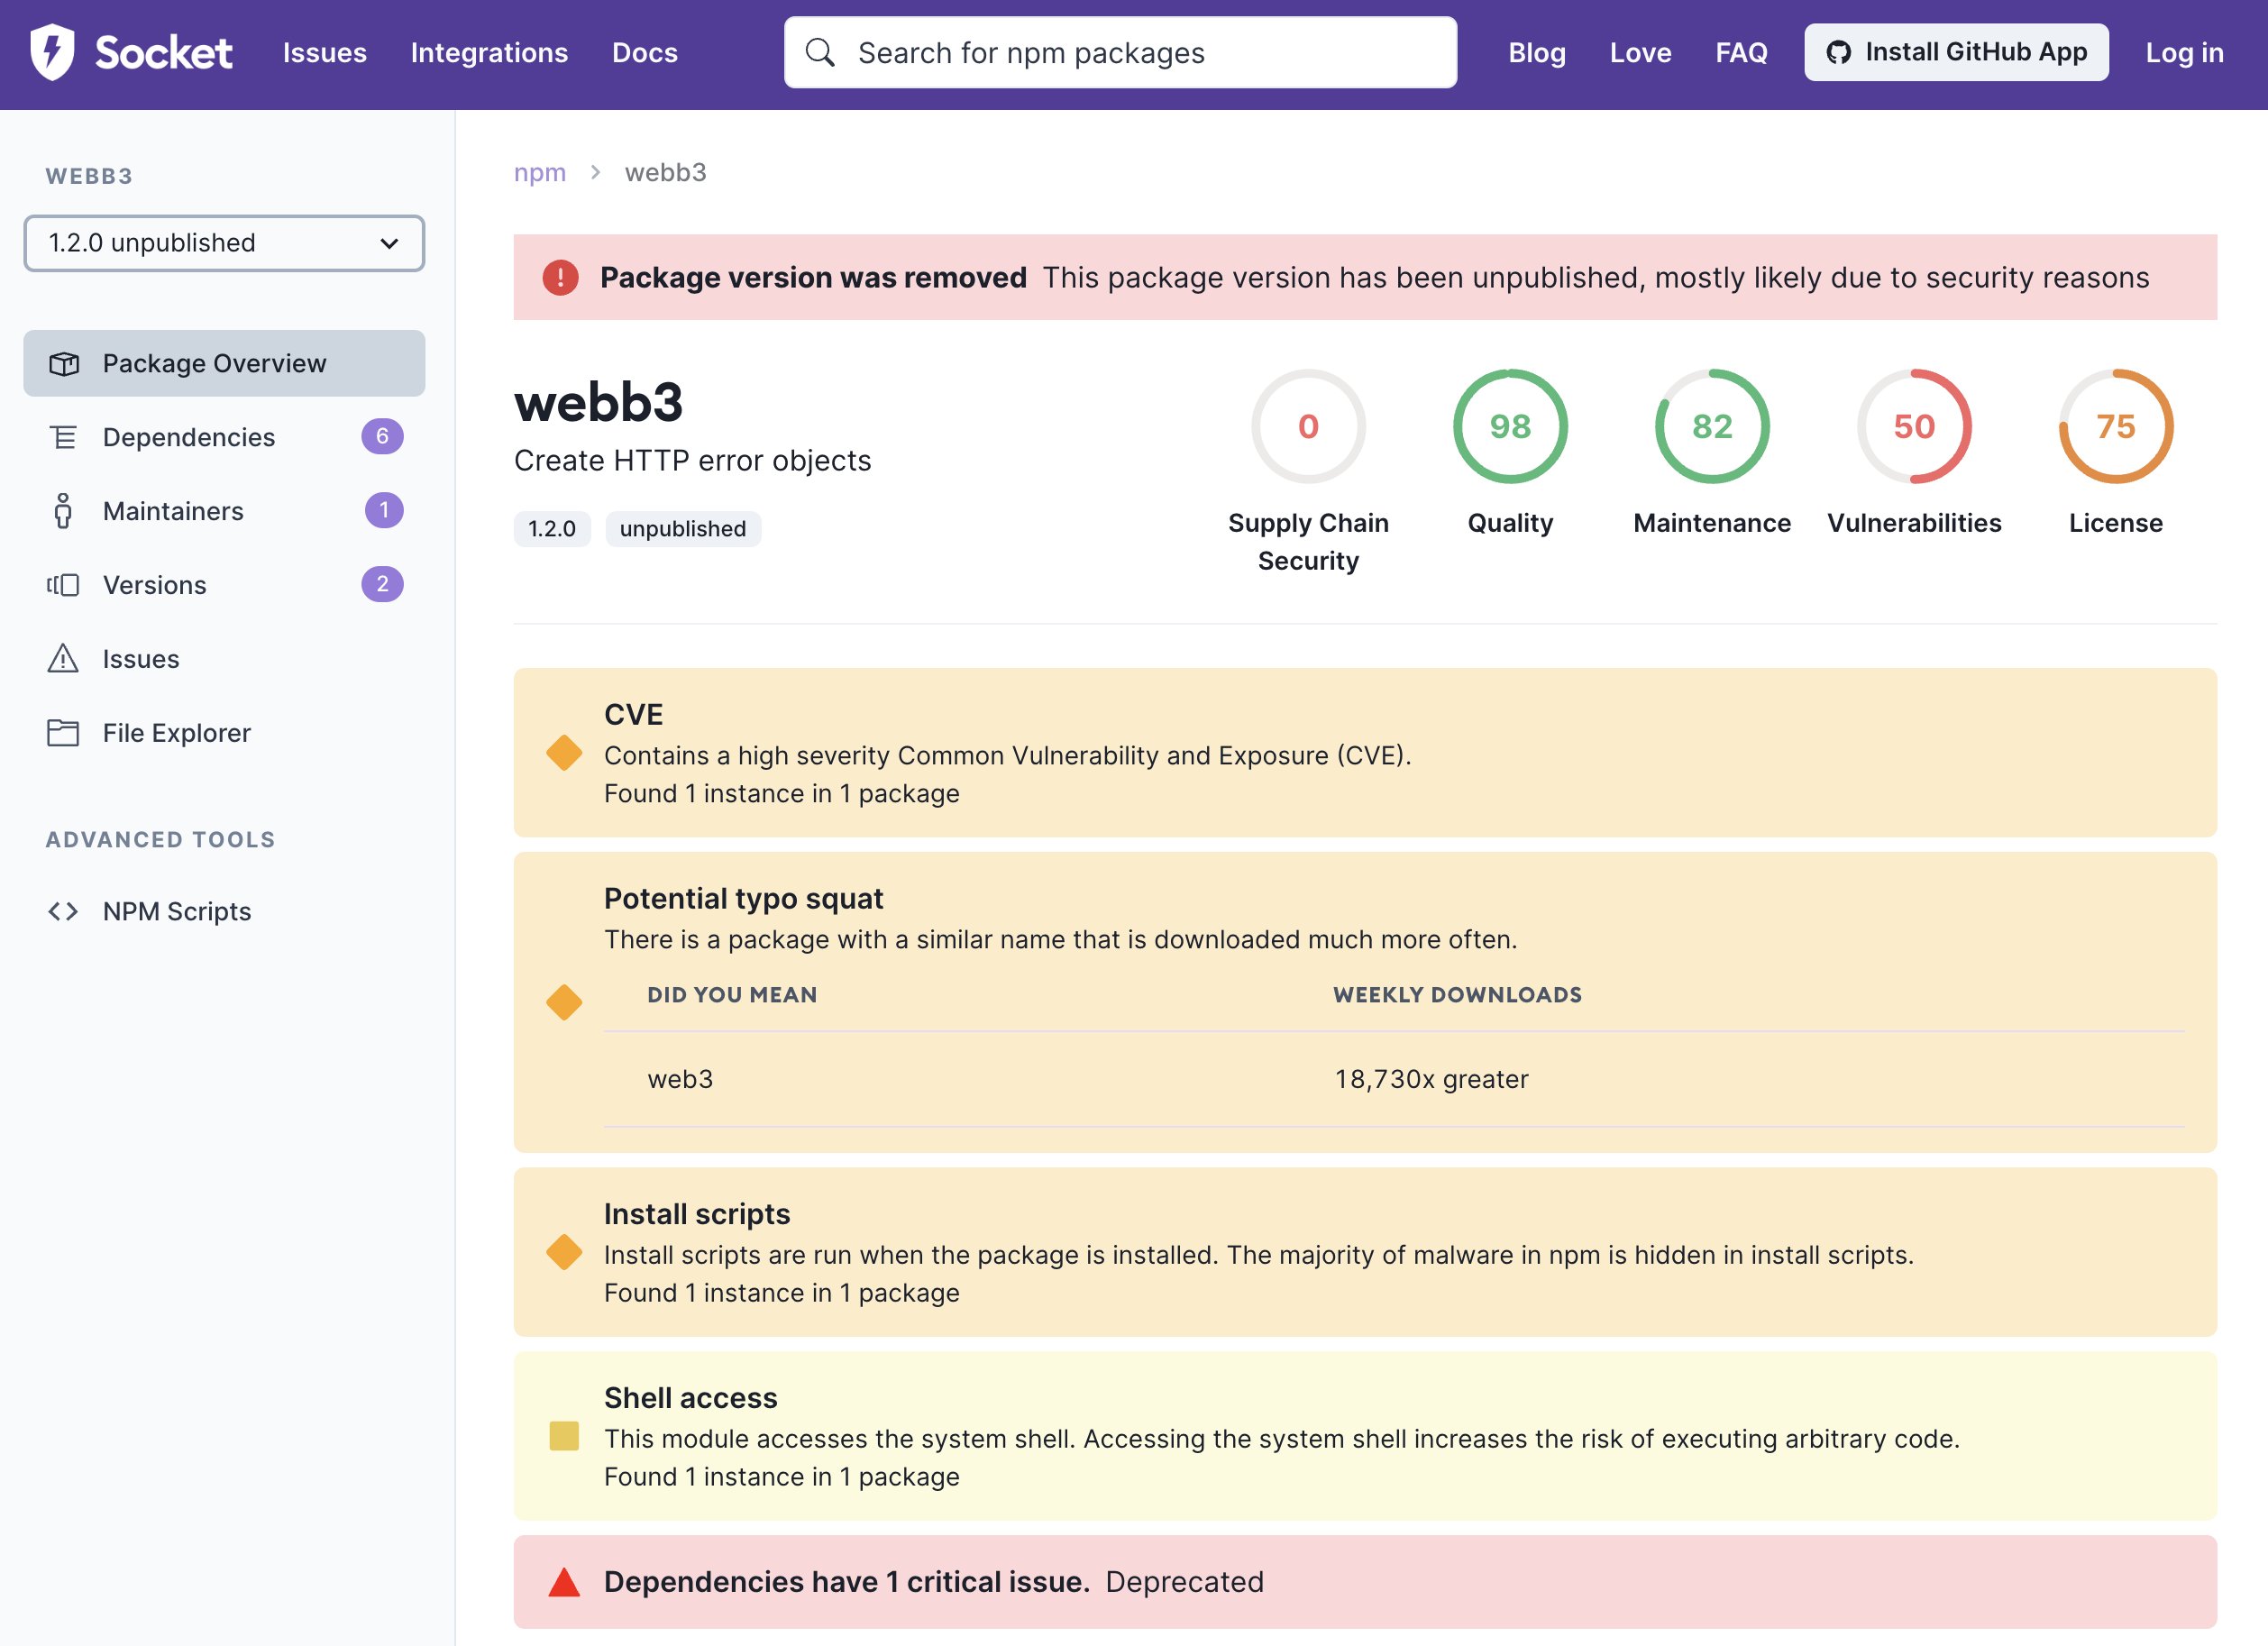The width and height of the screenshot is (2268, 1646).
Task: Click the search magnifier icon
Action: point(819,52)
